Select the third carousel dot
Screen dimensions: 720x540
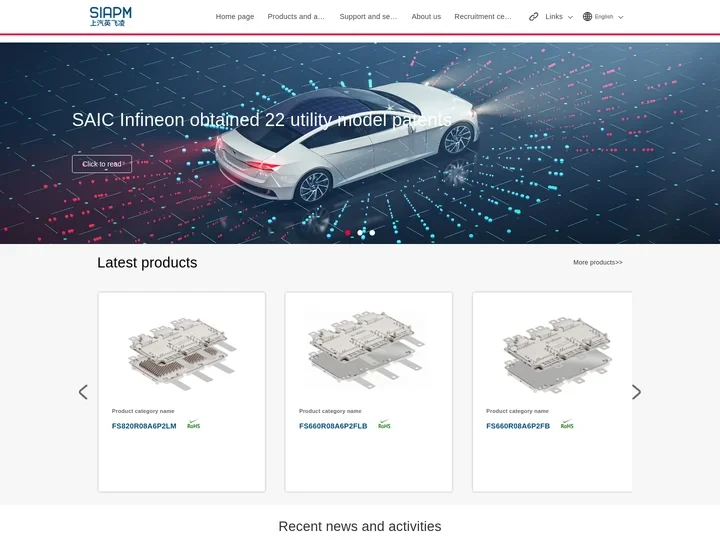pos(372,233)
